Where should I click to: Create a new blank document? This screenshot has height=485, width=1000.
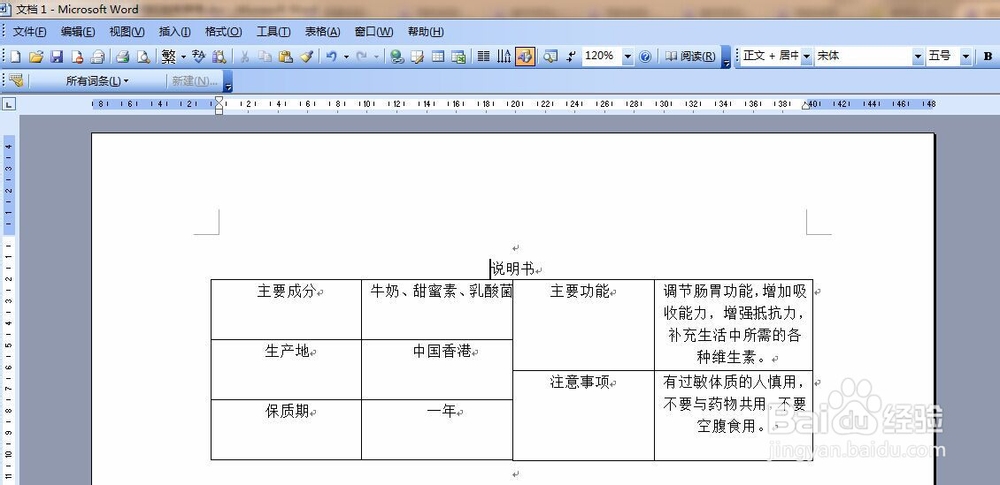pyautogui.click(x=15, y=57)
